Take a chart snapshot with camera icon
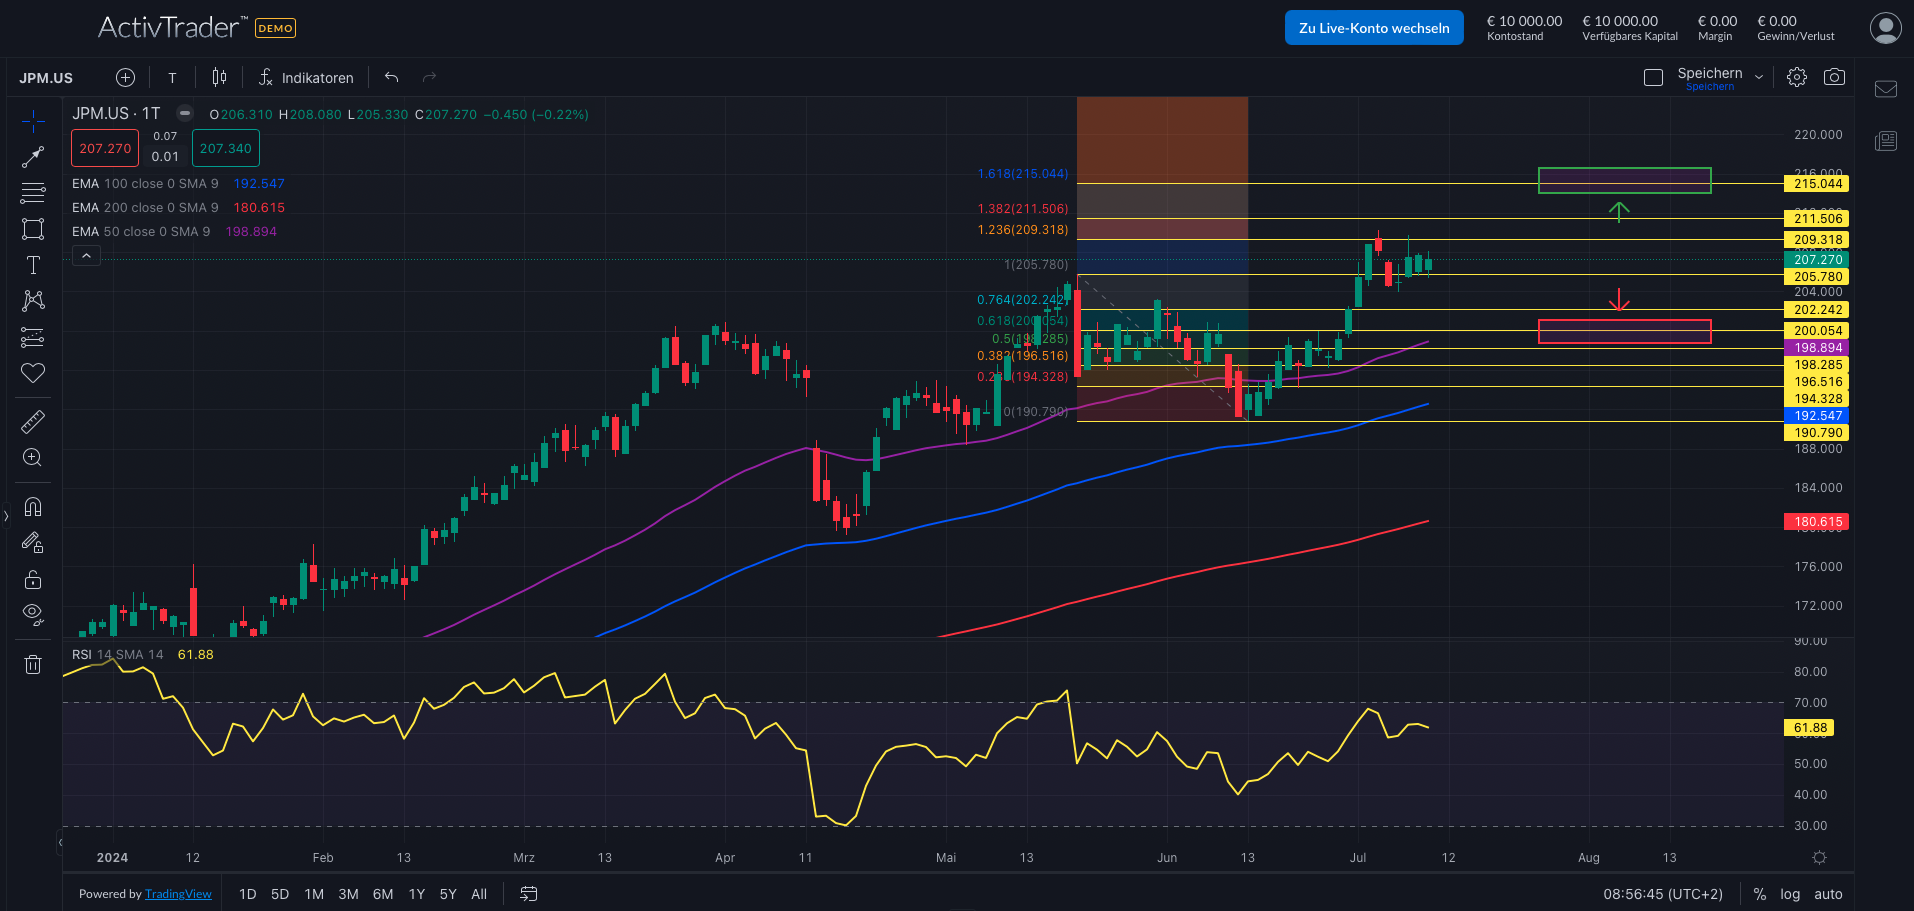The image size is (1914, 911). pyautogui.click(x=1834, y=77)
